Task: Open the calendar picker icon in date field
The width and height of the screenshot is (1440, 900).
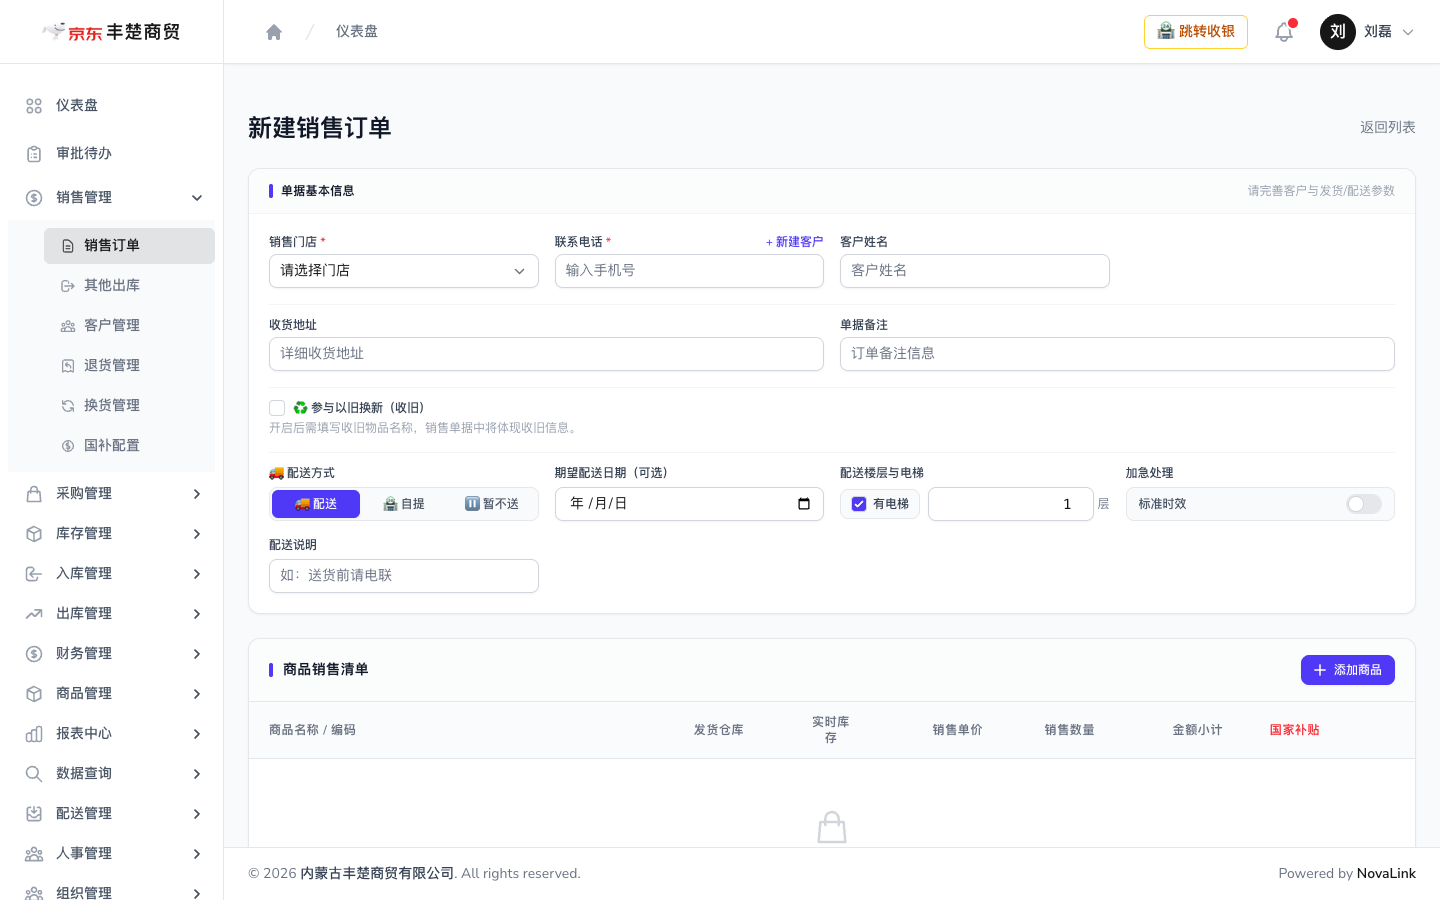Action: [x=804, y=504]
